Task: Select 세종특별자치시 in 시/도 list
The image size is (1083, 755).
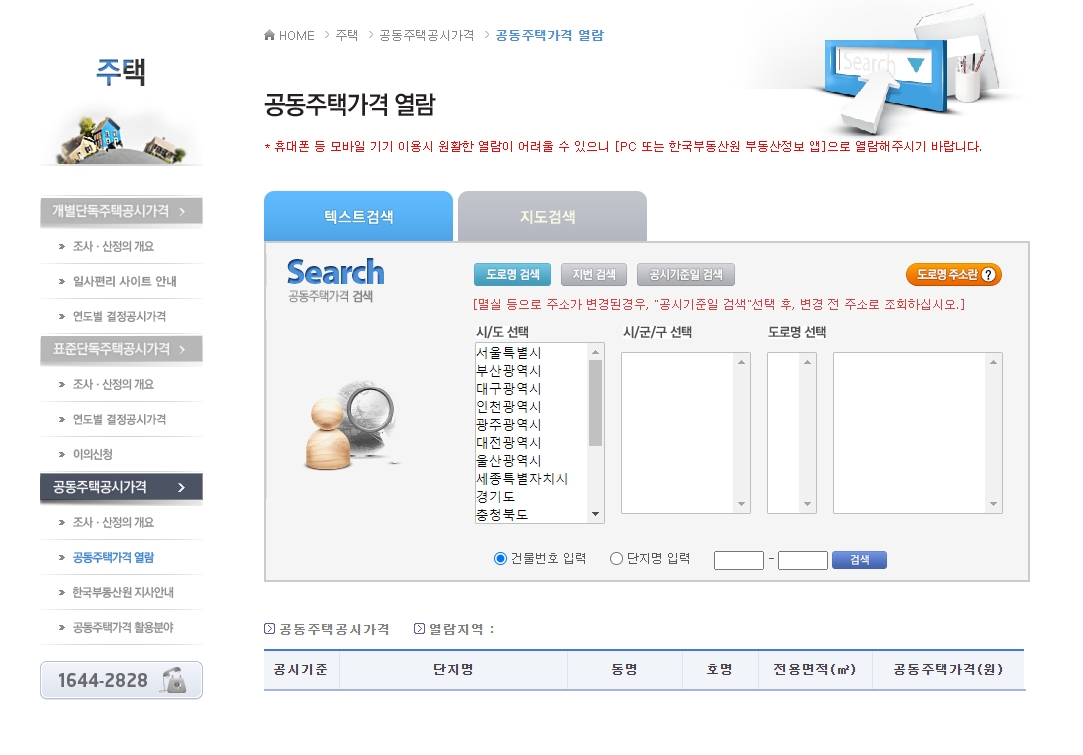Action: point(530,478)
